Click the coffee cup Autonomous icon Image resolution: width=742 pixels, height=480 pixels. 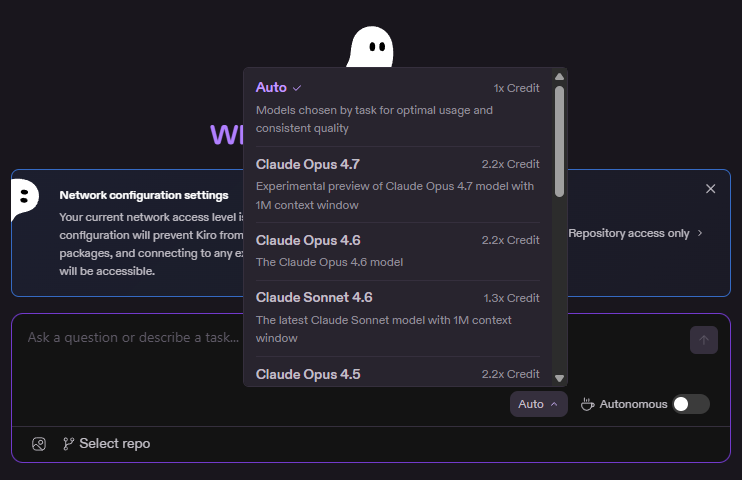[x=587, y=404]
